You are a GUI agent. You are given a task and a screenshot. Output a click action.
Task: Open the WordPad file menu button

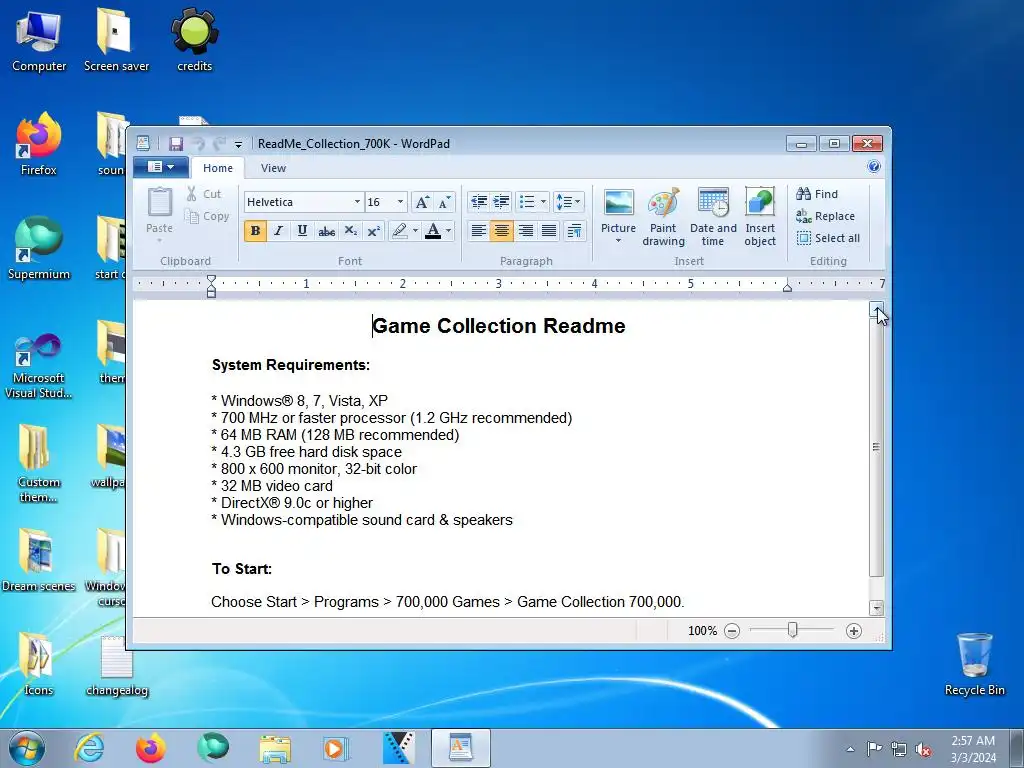(x=161, y=167)
